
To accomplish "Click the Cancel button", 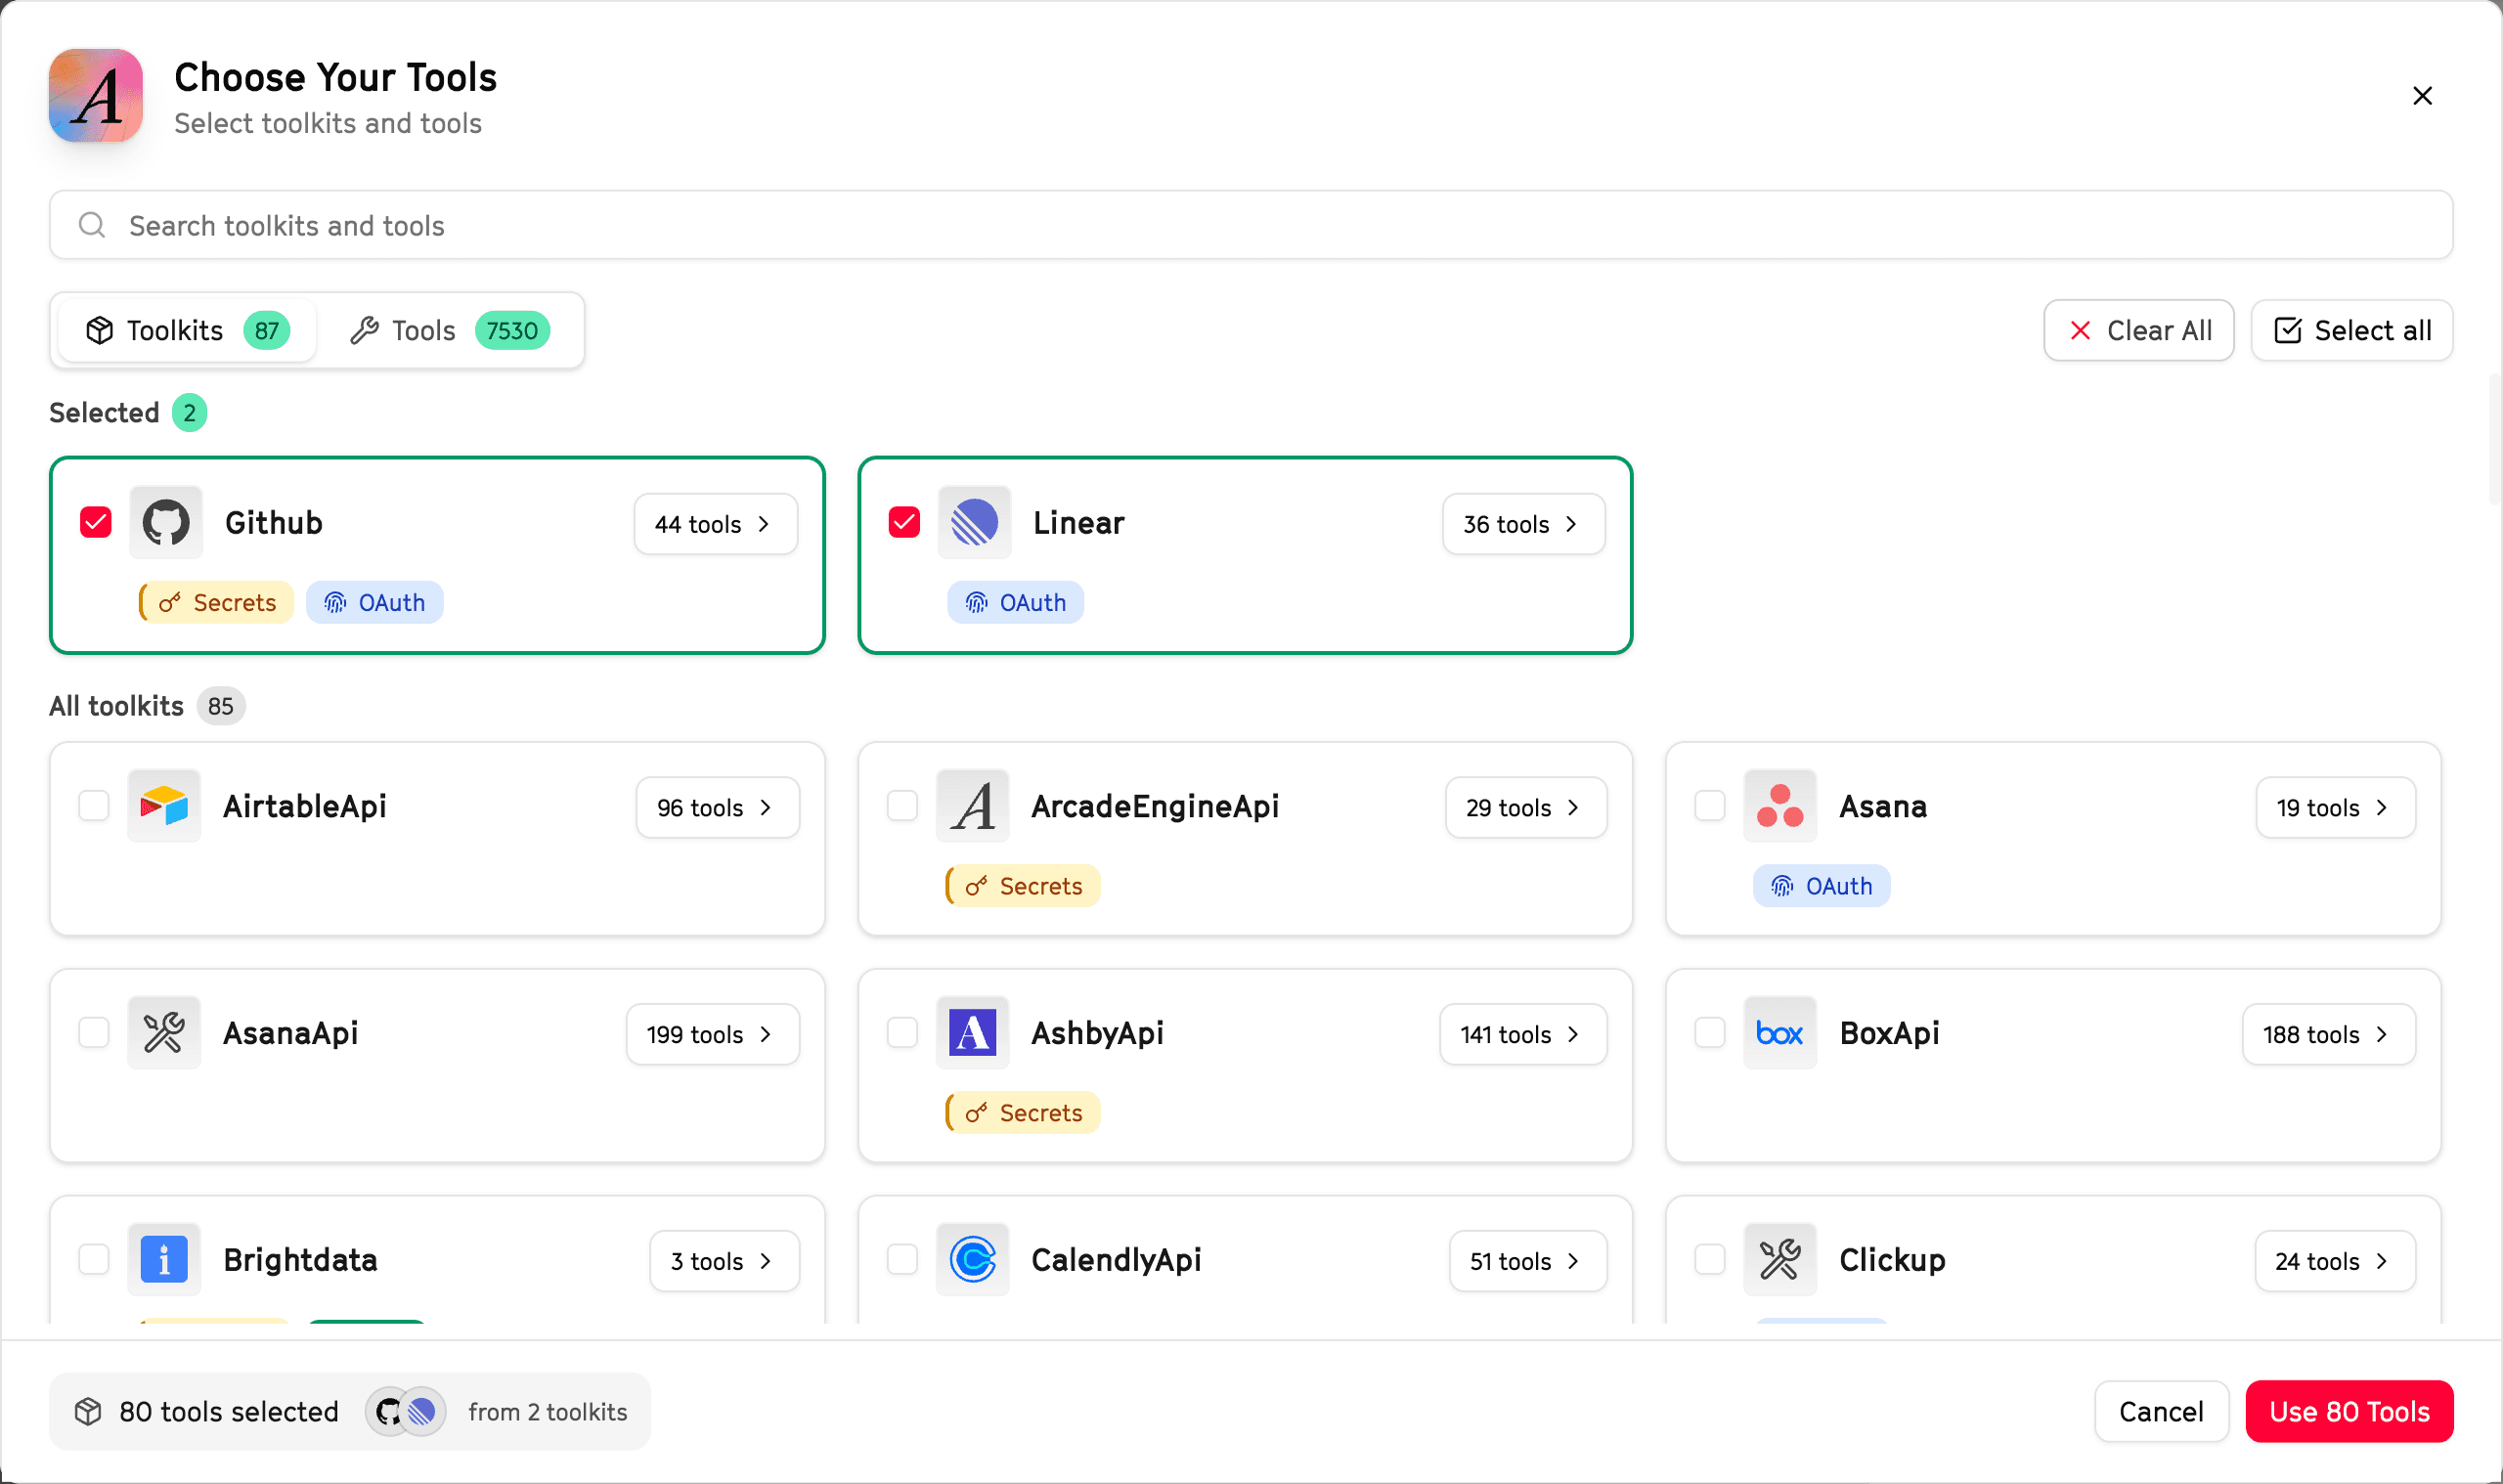I will click(x=2160, y=1411).
